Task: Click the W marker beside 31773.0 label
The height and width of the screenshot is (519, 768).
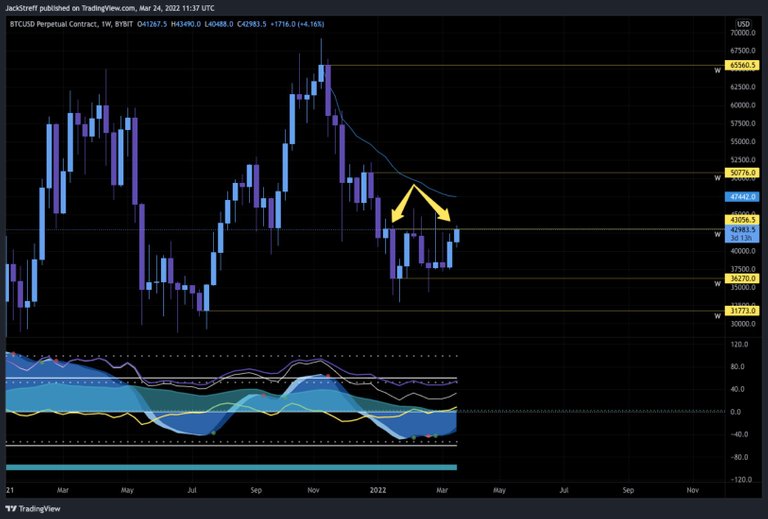Action: click(x=717, y=316)
